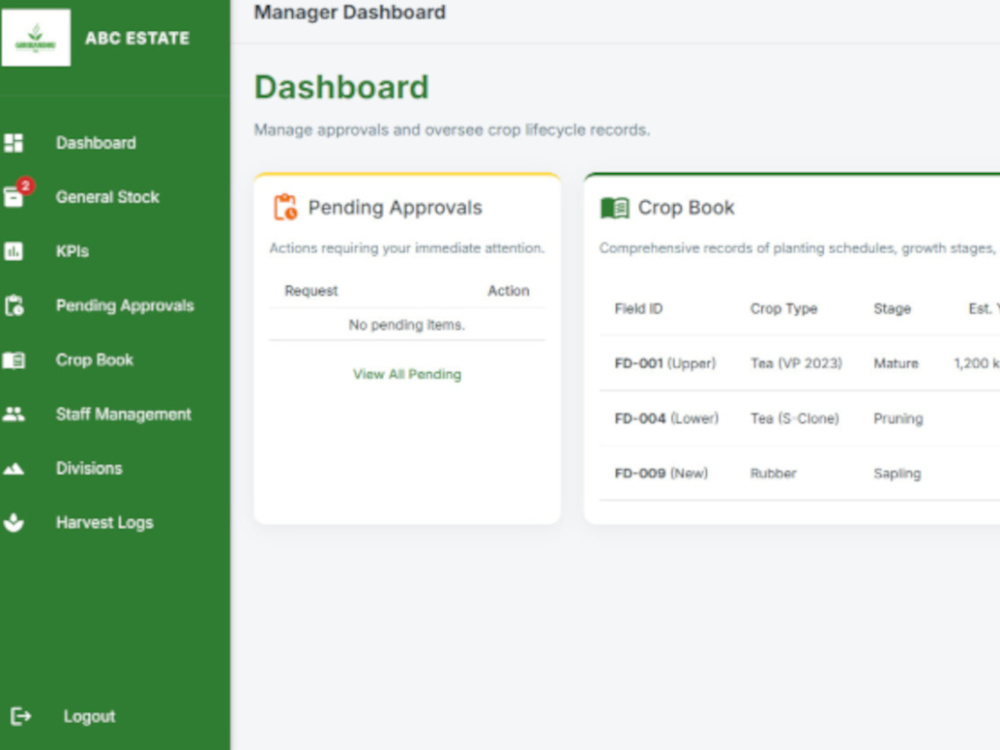1000x750 pixels.
Task: Click the 'No pending items.' message
Action: [407, 325]
